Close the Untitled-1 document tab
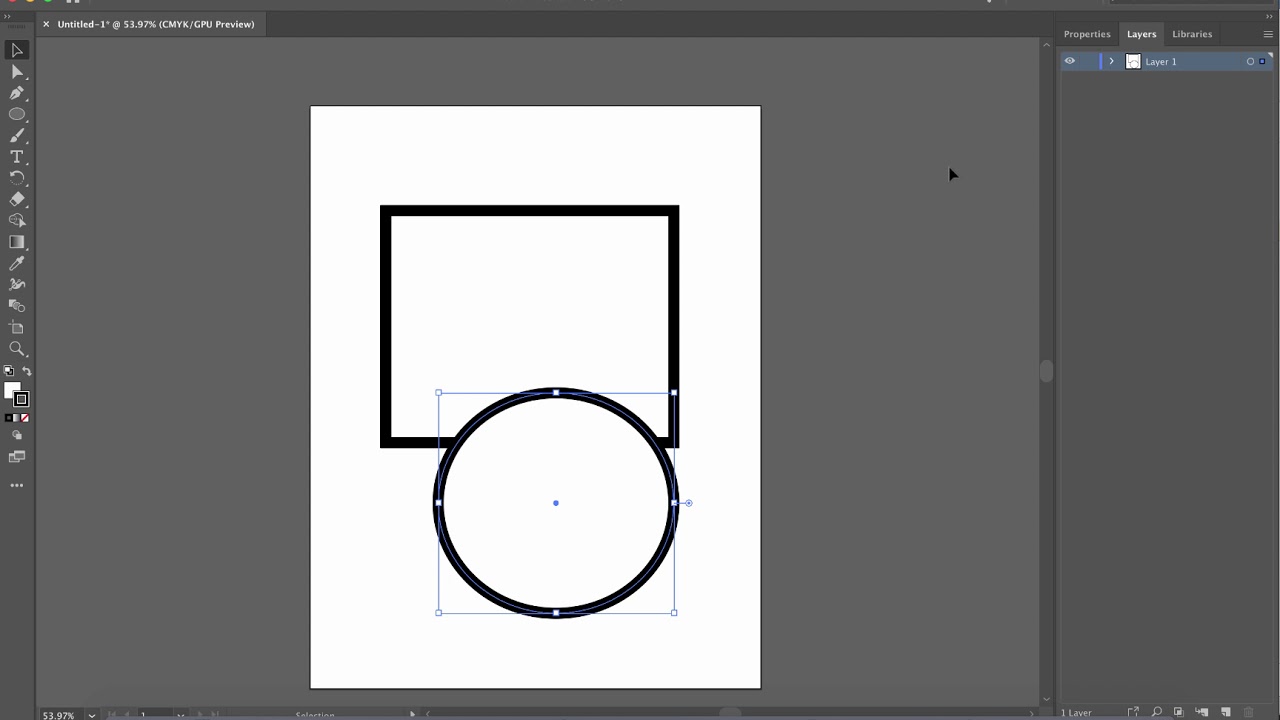Screen dimensions: 1280x720 pyautogui.click(x=46, y=24)
